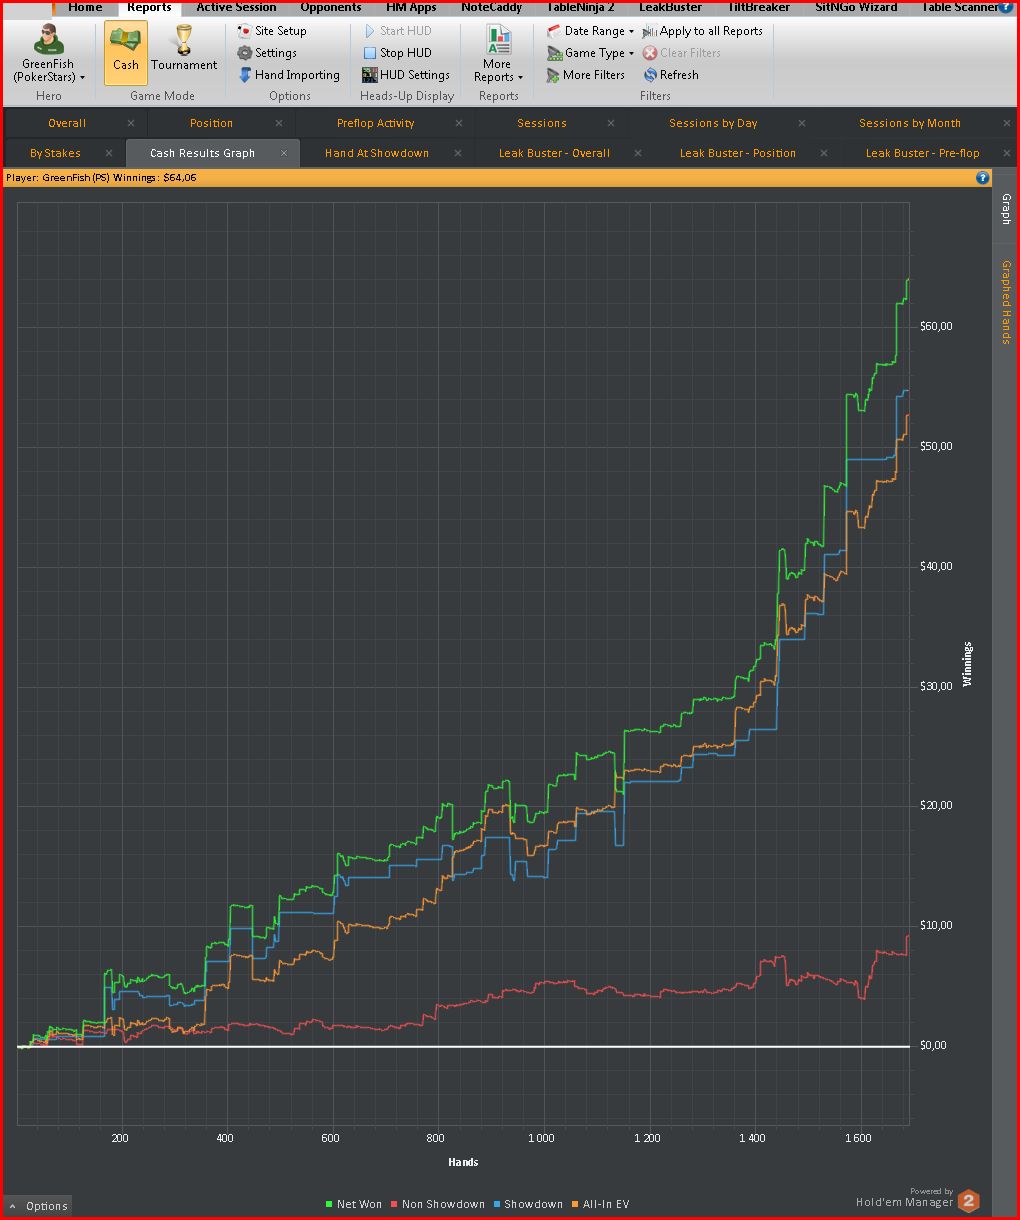Switch to the Overall report tab

point(67,123)
